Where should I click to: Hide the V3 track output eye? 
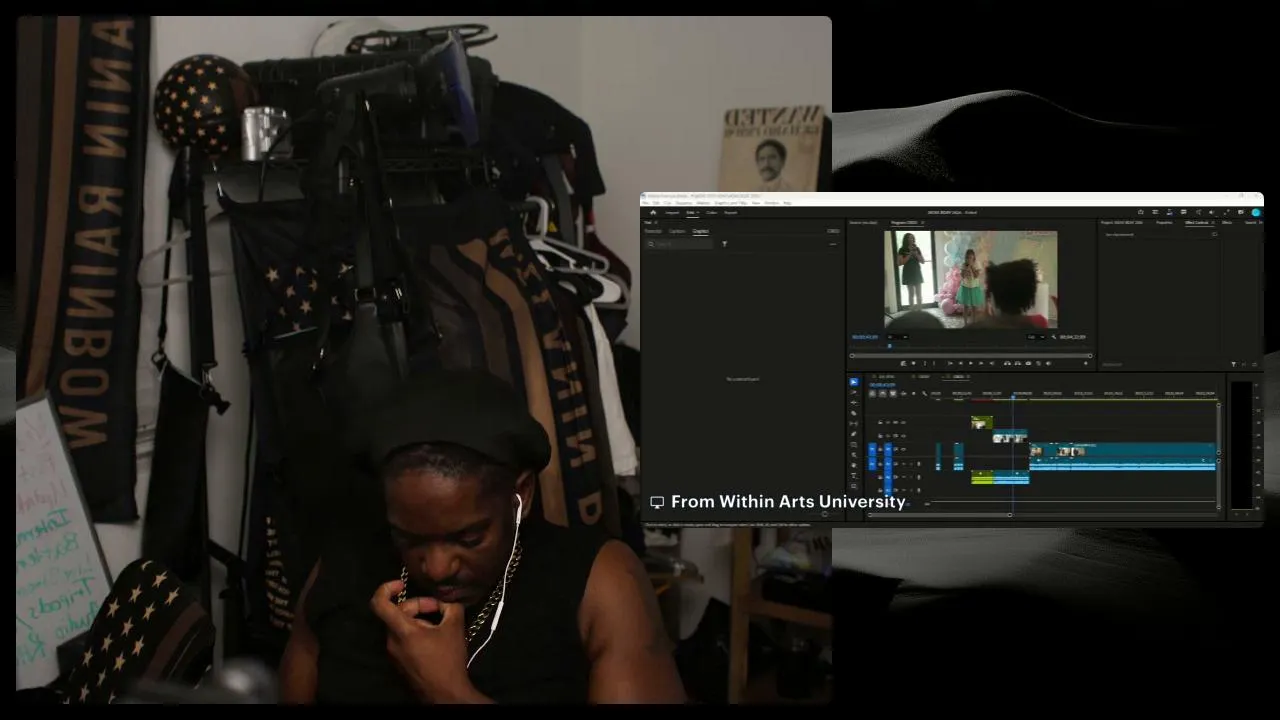click(x=903, y=422)
